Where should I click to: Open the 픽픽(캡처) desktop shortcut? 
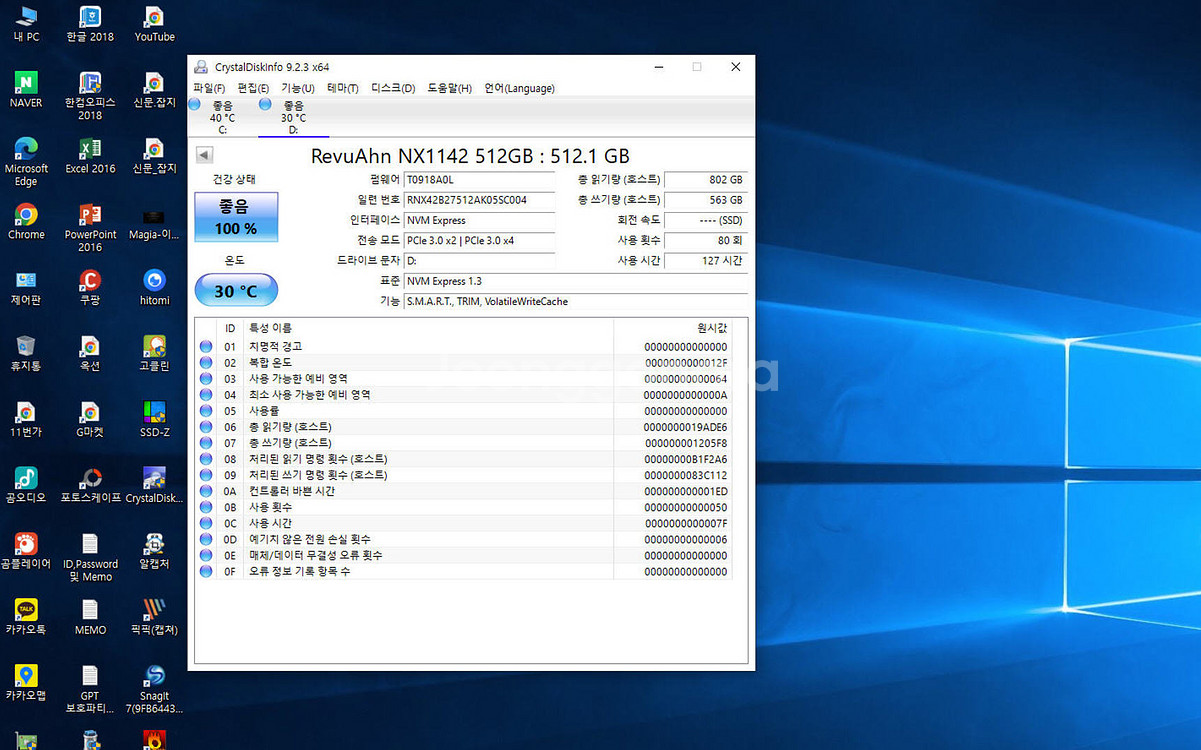tap(154, 617)
